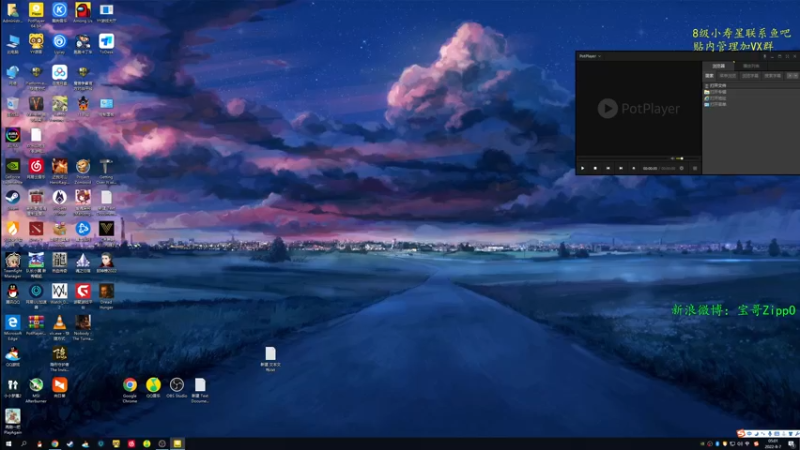Open the PotPlayer 64 bit desktop shortcut
Screen dimensions: 800x450
point(36,13)
